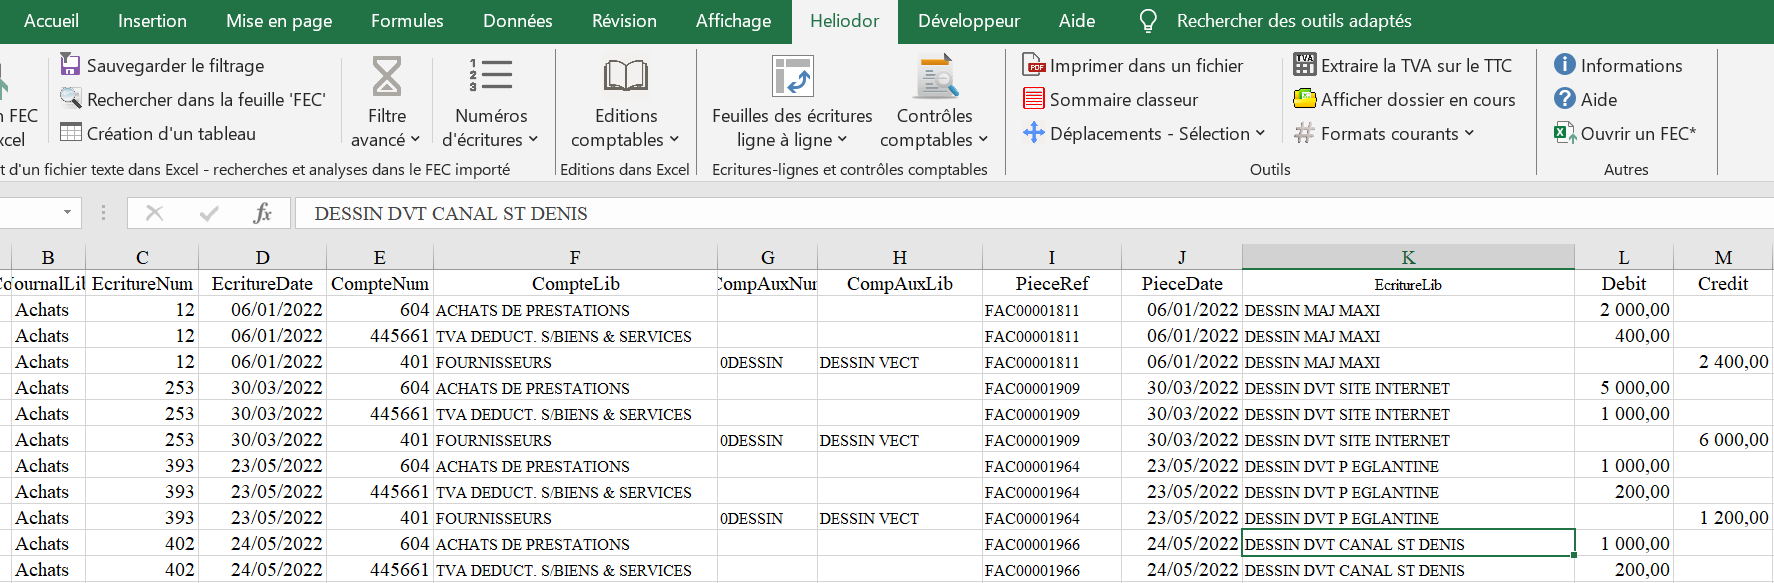Click Extraire la TVA sur le TTC
The width and height of the screenshot is (1774, 583).
[1403, 65]
